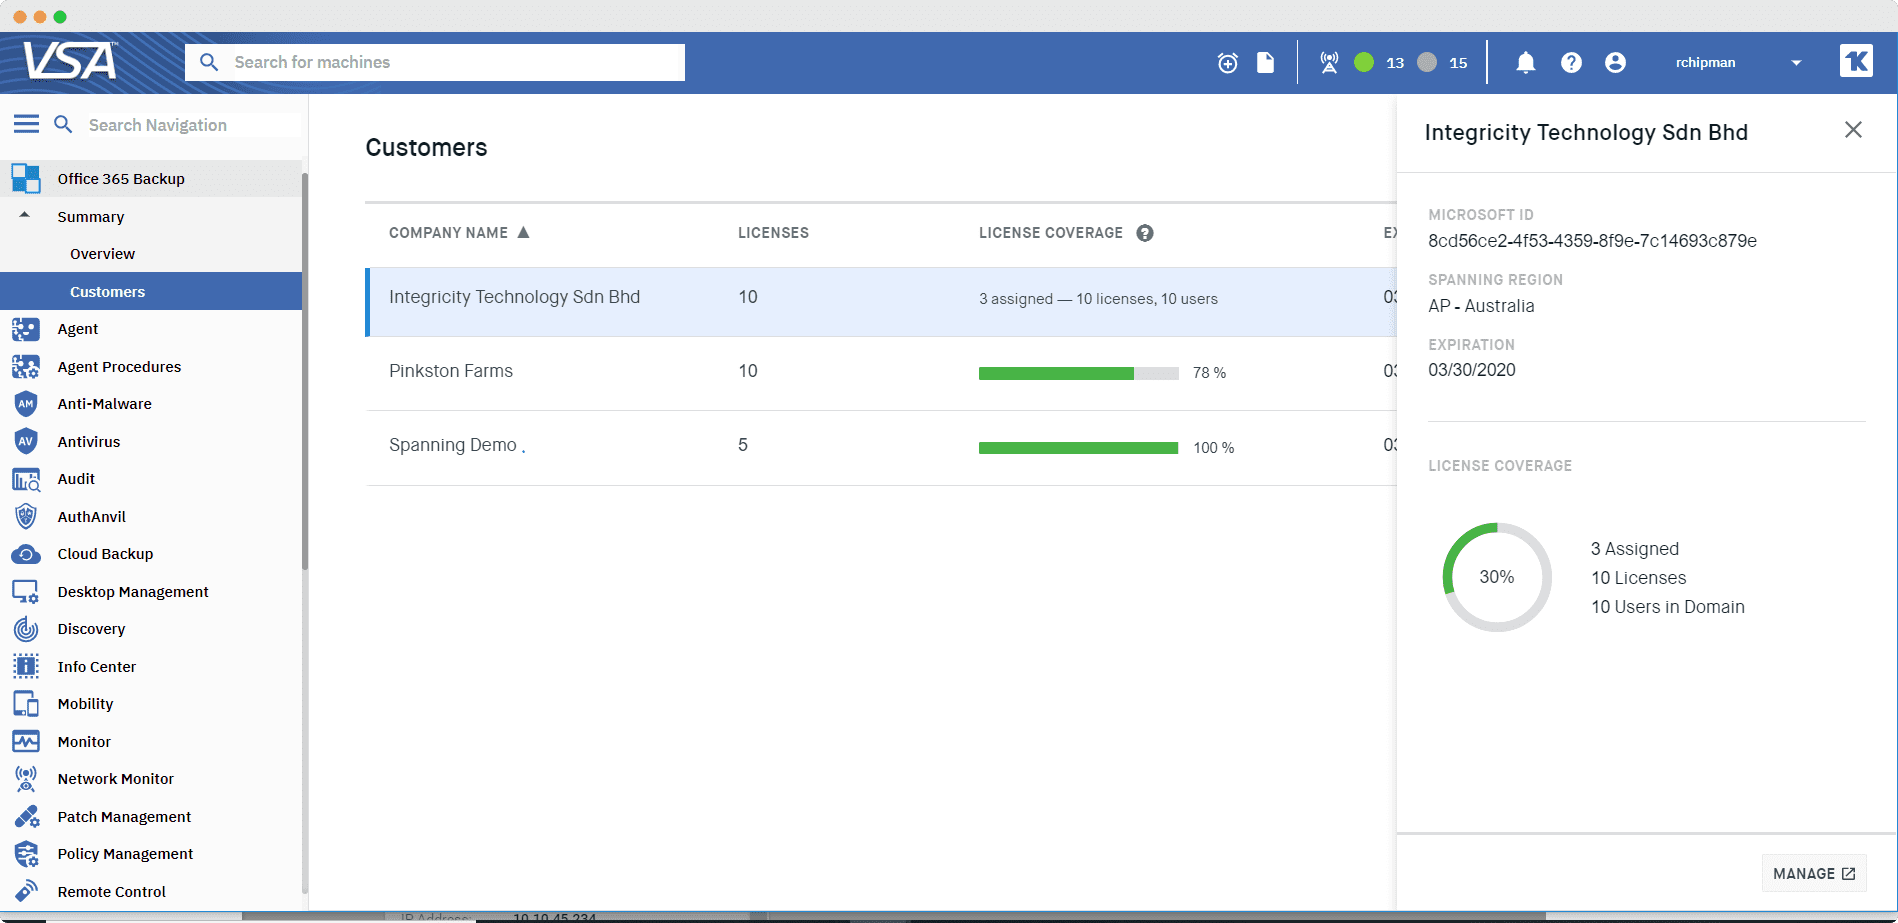The height and width of the screenshot is (923, 1898).
Task: Open the Antivirus shield icon
Action: (26, 441)
